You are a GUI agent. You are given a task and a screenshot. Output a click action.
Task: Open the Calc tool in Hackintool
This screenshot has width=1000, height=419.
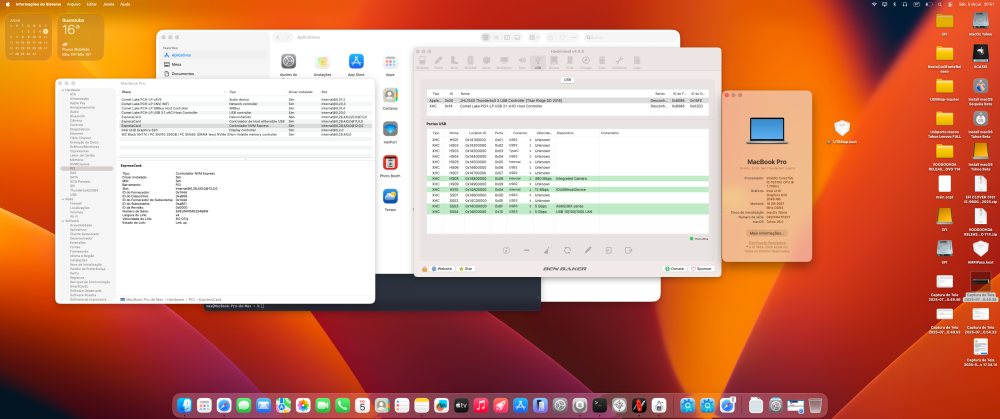click(602, 62)
